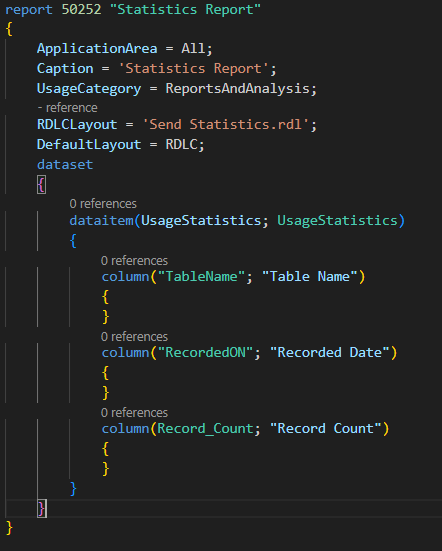
Task: Click '0 references' above the Record_Count column
Action: coord(134,413)
